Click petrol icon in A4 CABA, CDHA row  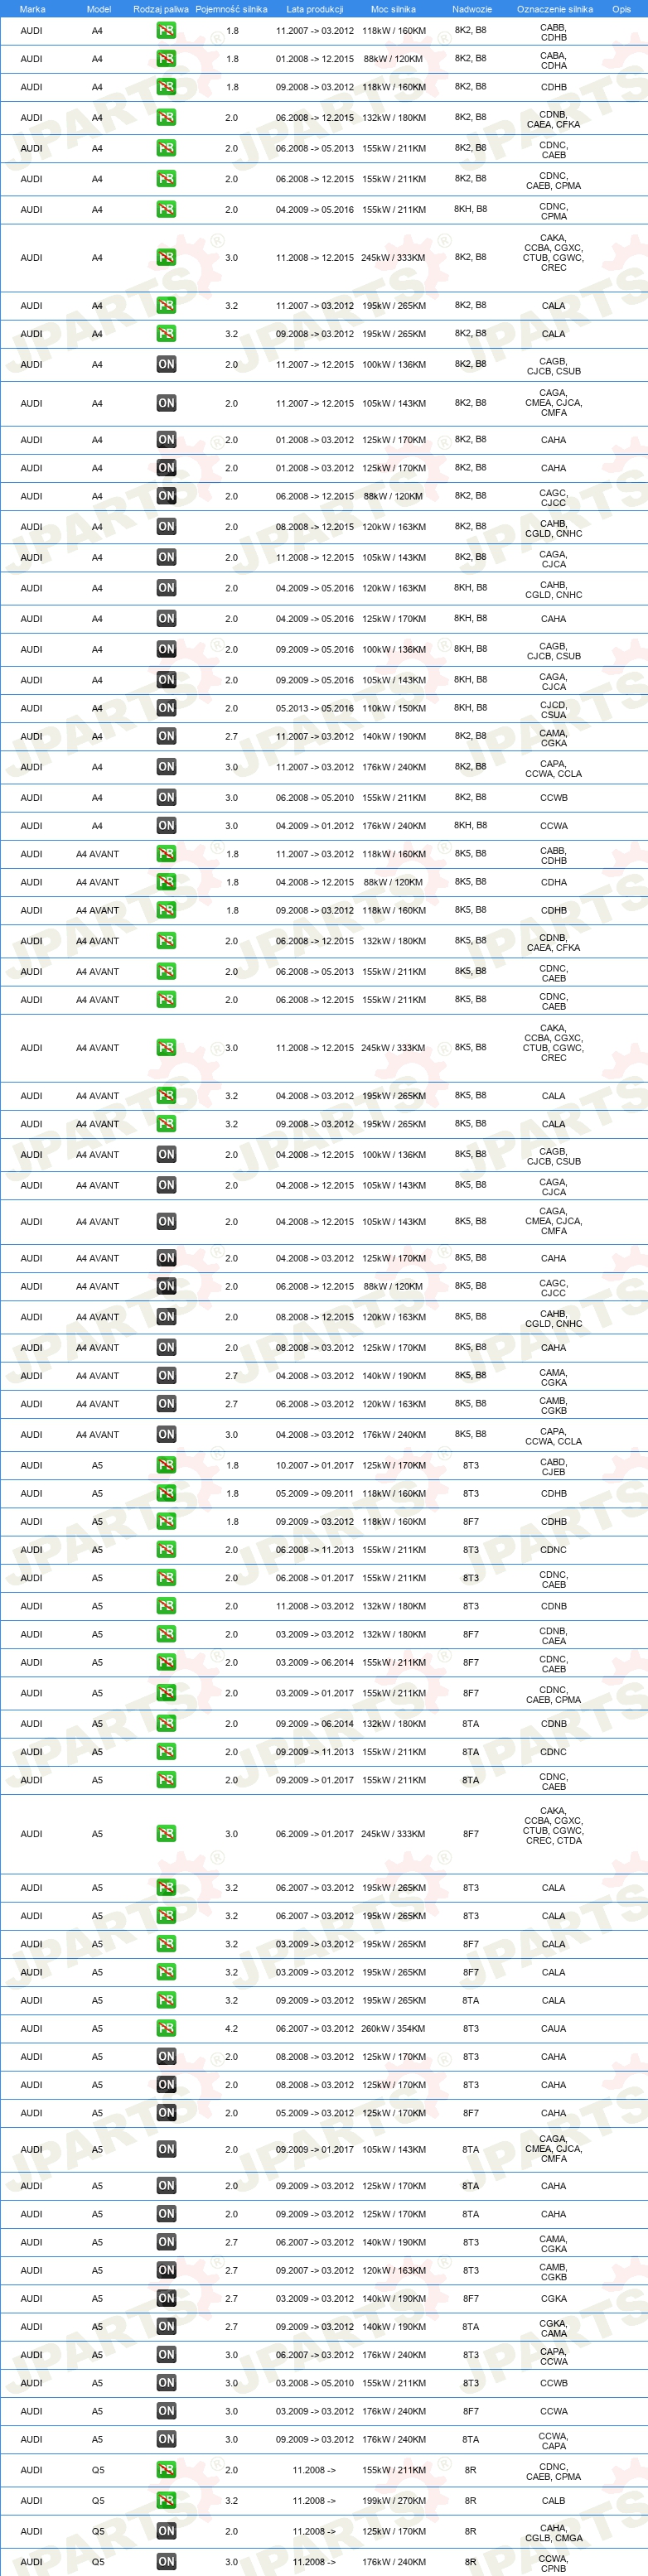pos(166,58)
